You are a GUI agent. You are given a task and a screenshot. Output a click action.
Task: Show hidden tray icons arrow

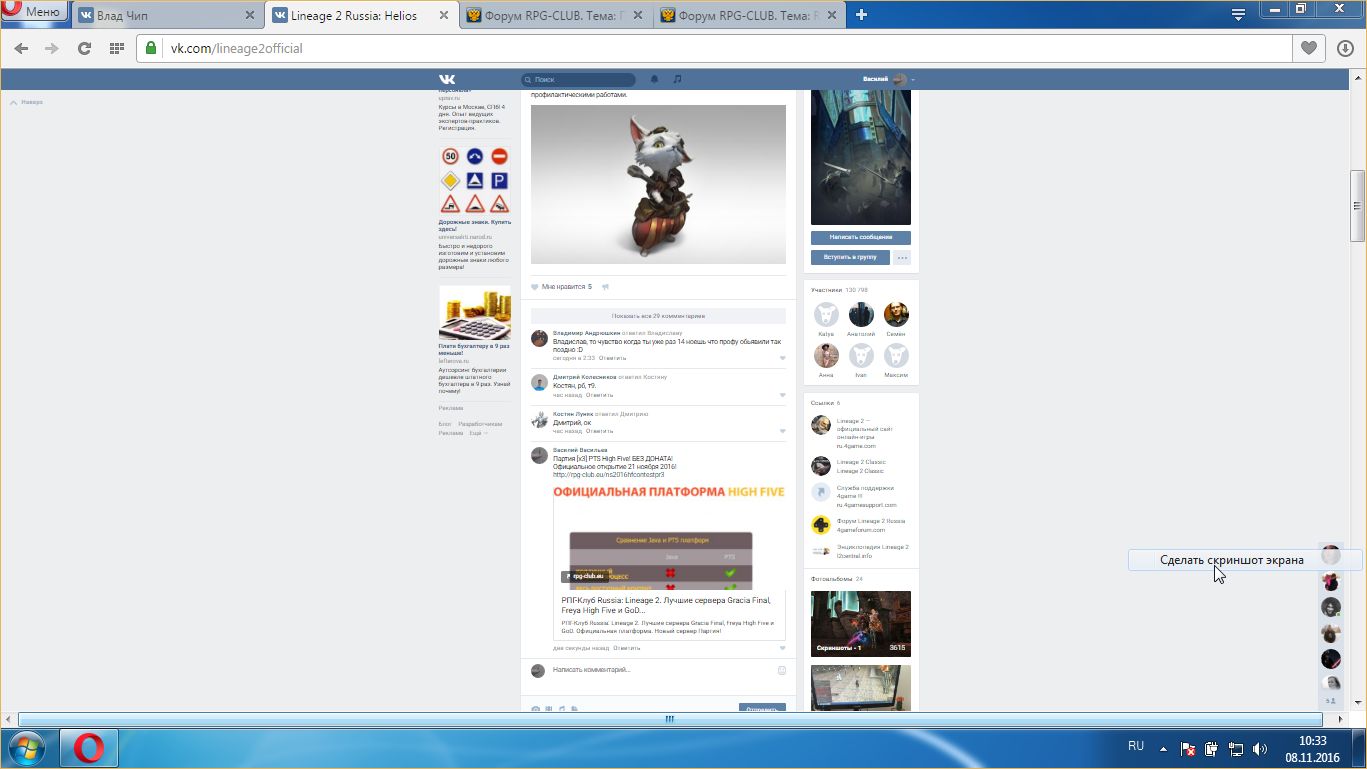(x=1163, y=748)
